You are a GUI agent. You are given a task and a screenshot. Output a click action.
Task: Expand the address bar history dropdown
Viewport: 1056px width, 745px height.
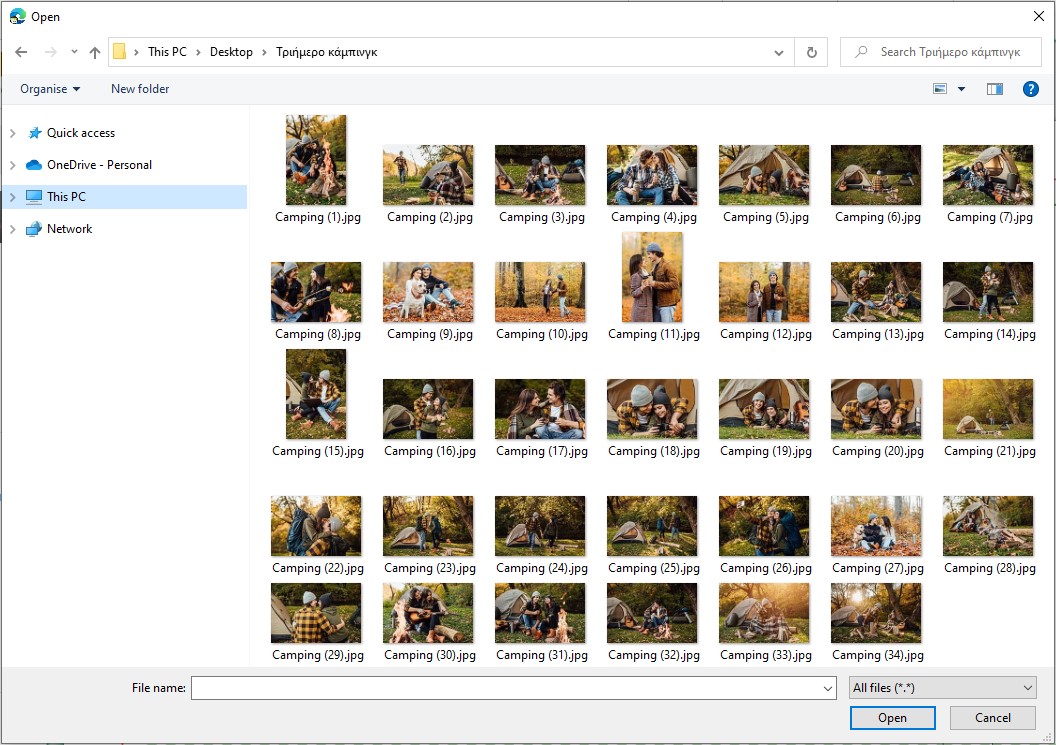pyautogui.click(x=779, y=52)
